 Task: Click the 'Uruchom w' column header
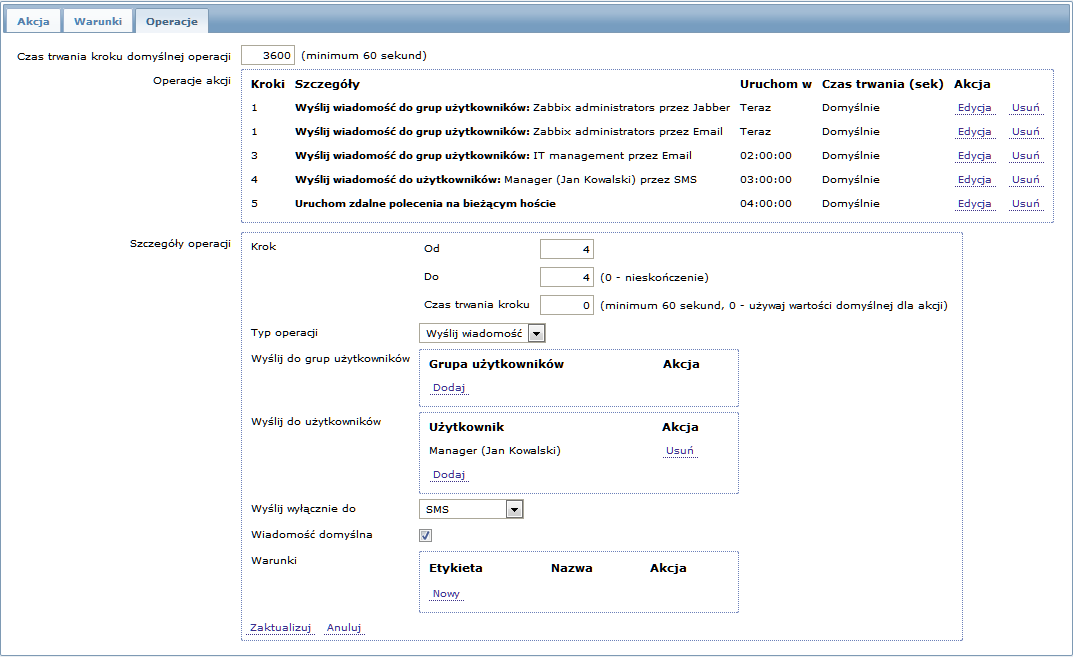[x=775, y=84]
